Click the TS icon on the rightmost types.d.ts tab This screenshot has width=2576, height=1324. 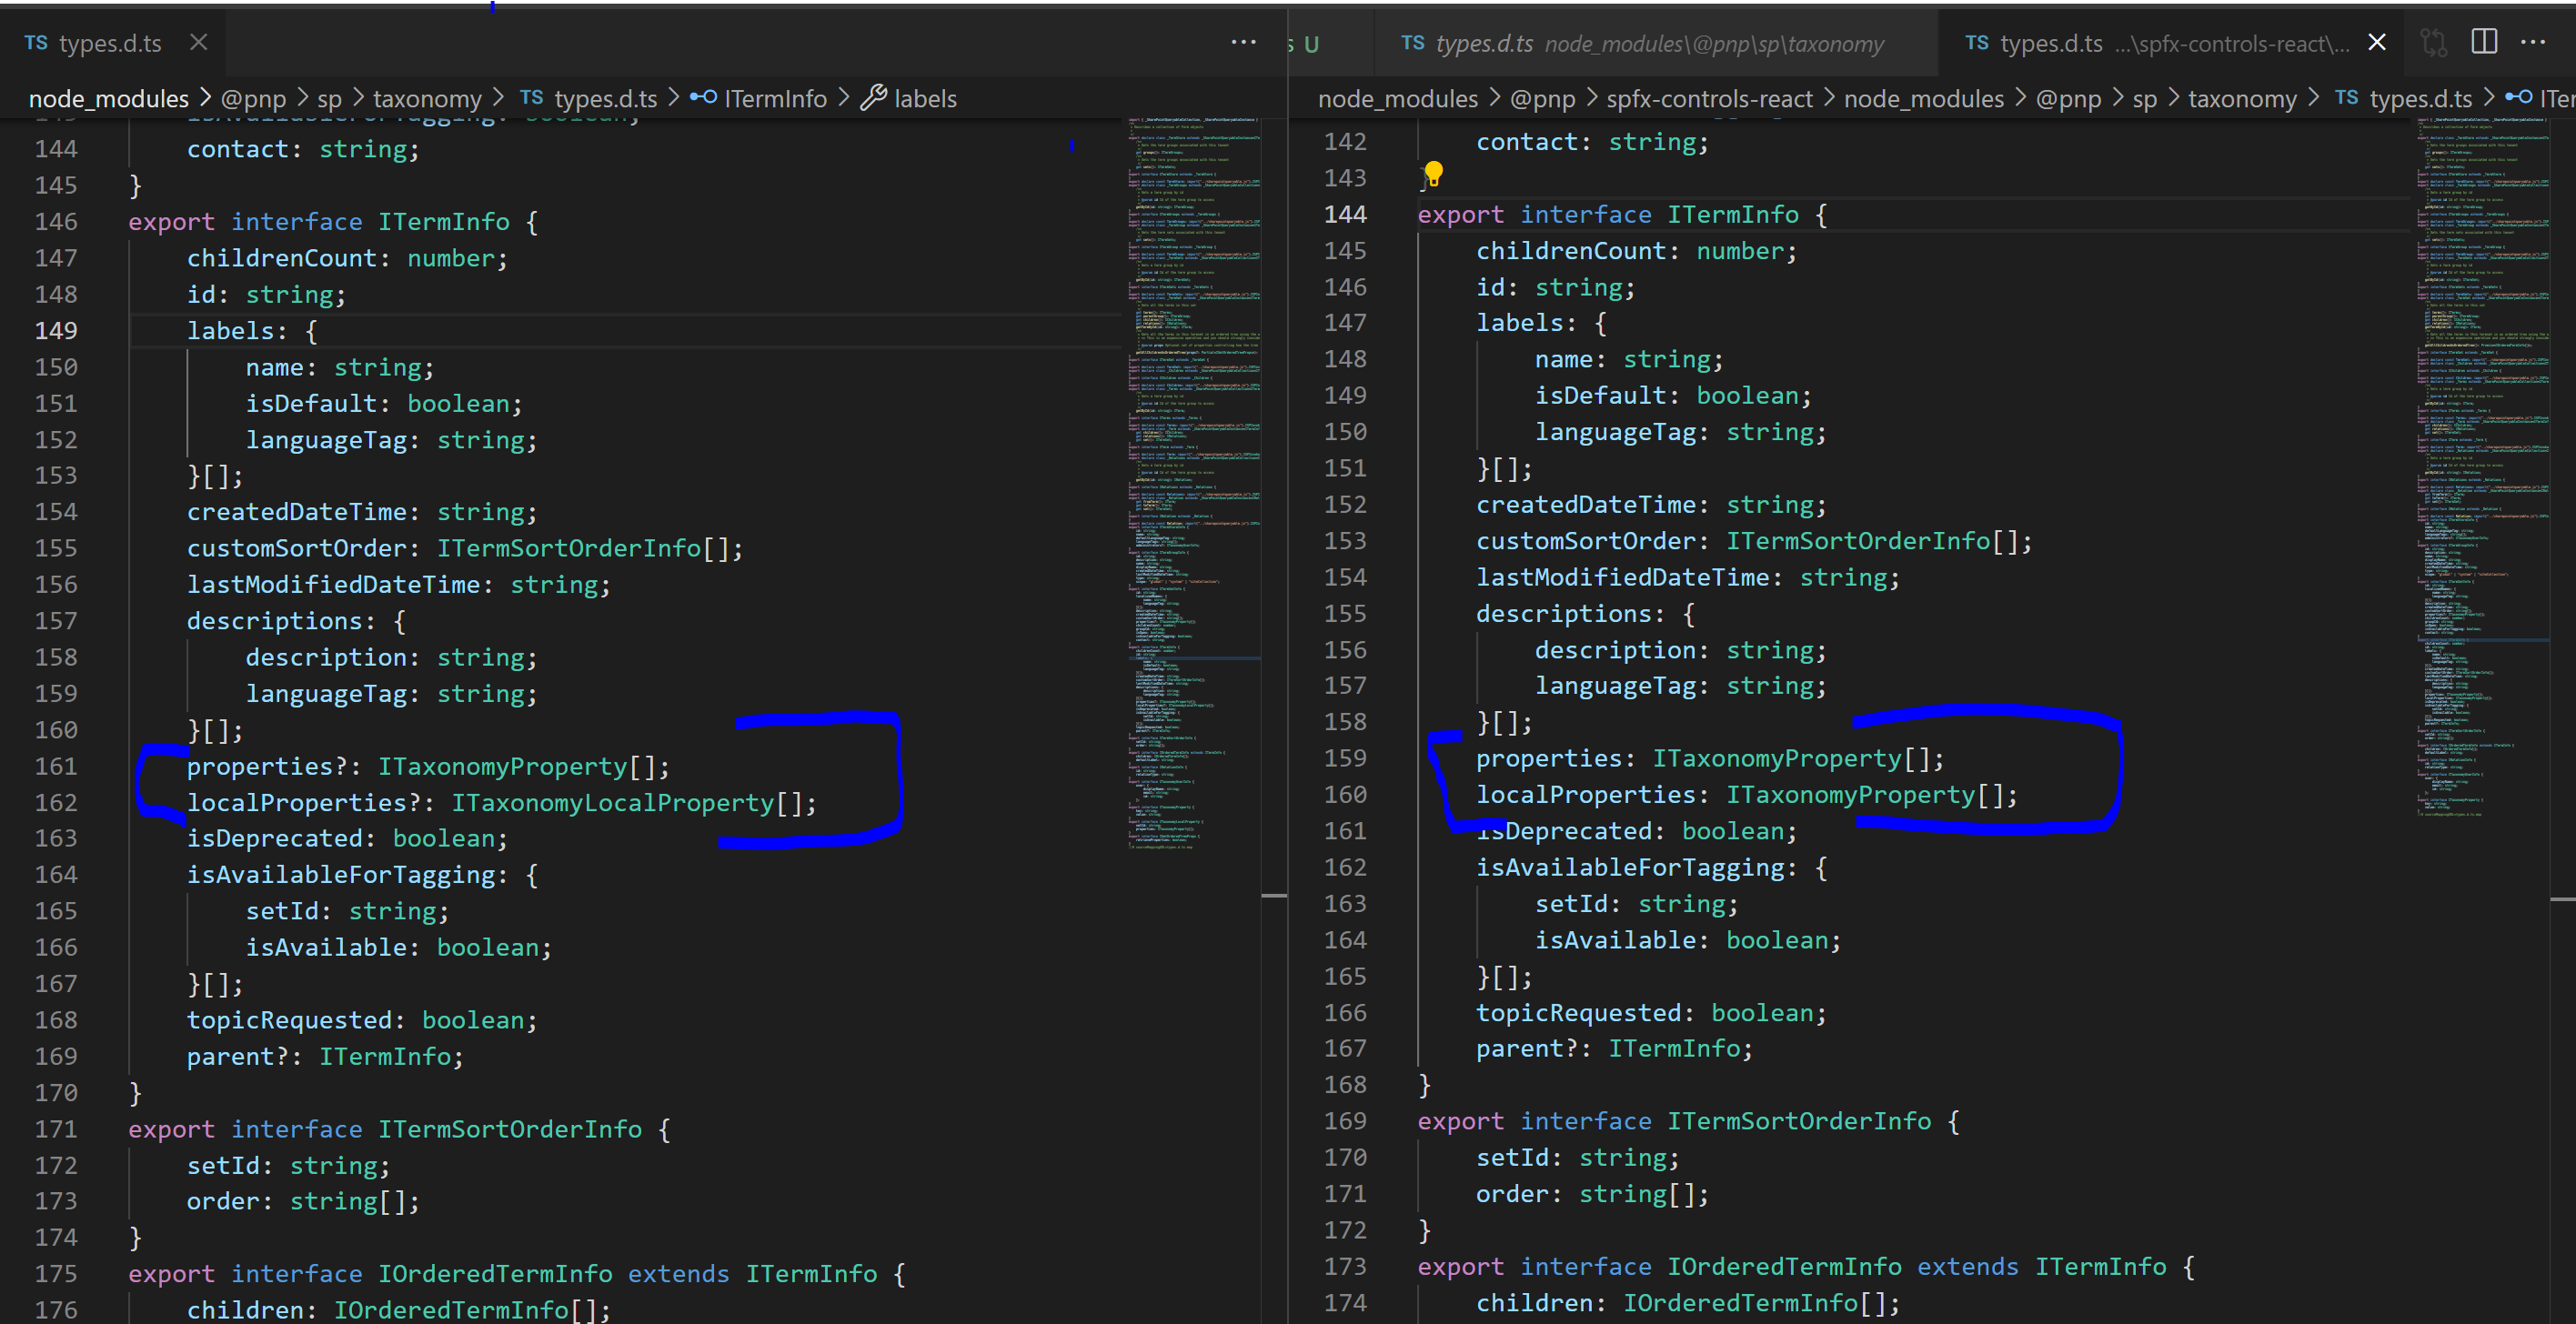tap(1979, 42)
